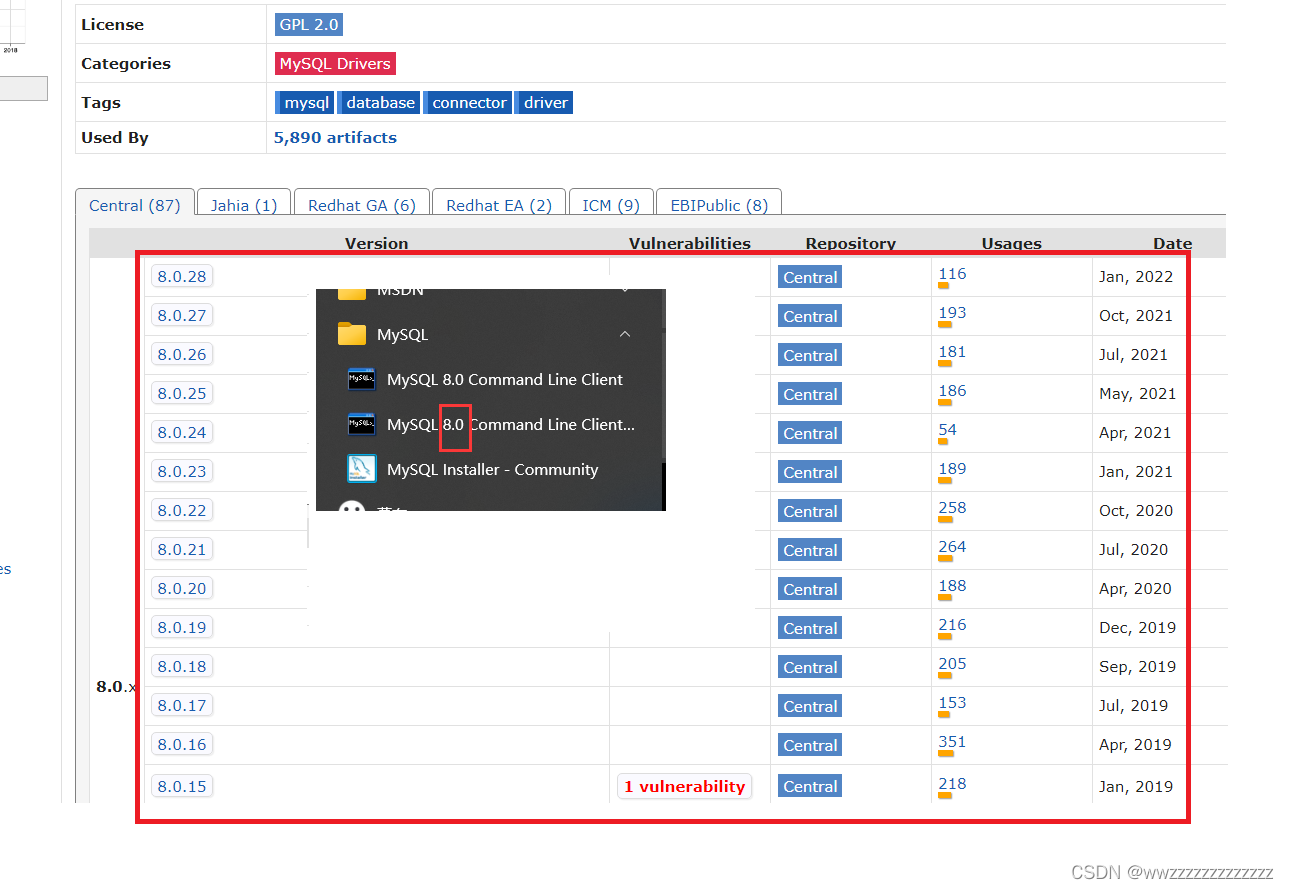Click the driver tag
Screen dimensions: 1289x889
(x=545, y=103)
